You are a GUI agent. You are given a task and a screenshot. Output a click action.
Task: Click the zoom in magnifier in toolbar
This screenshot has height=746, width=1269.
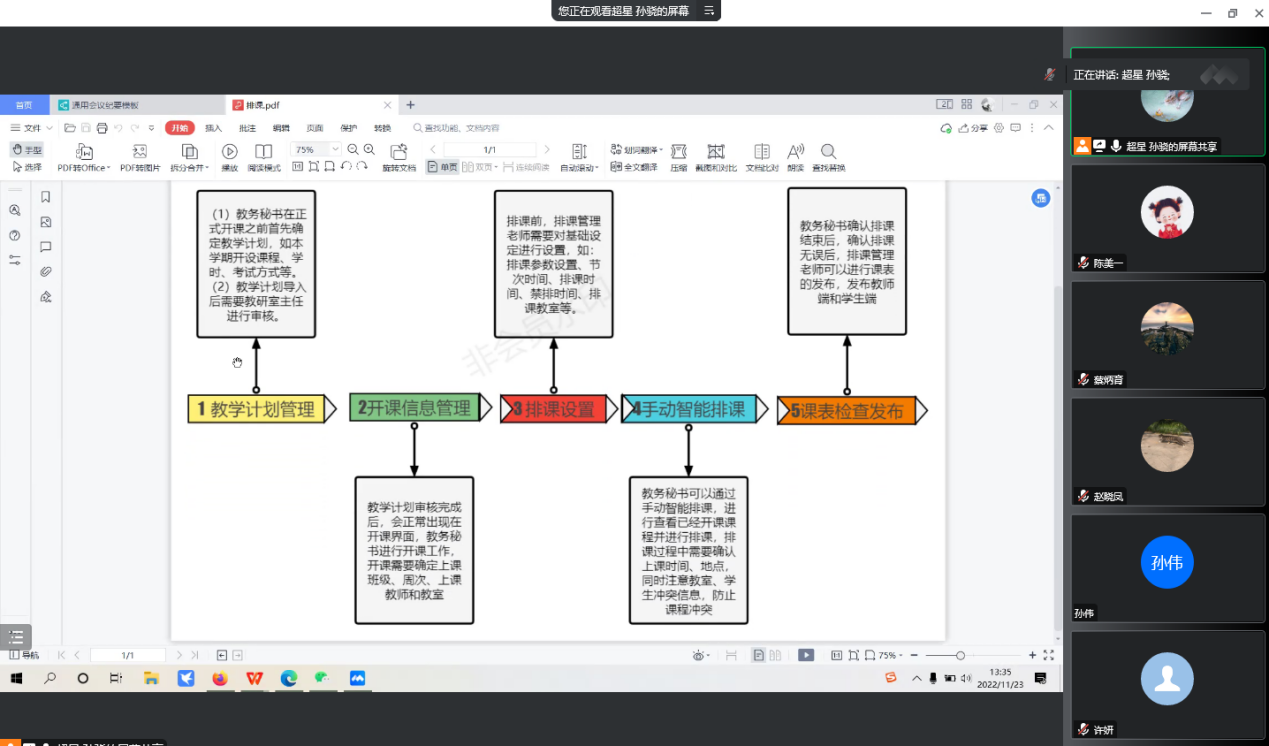(x=369, y=149)
